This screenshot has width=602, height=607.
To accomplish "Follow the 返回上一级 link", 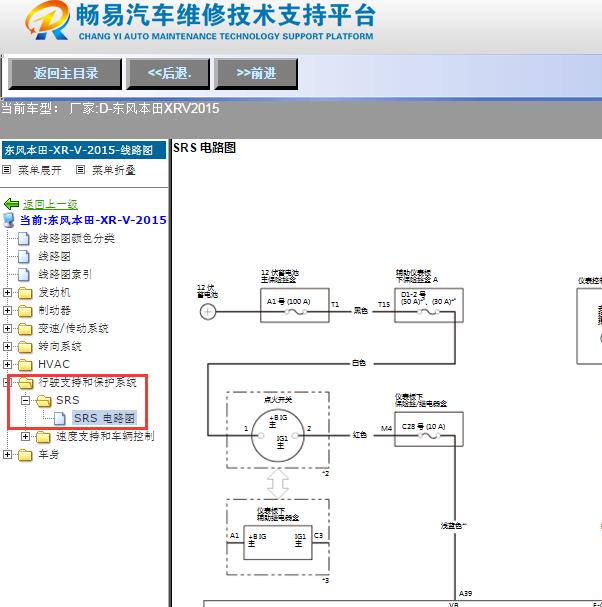I will (x=50, y=204).
